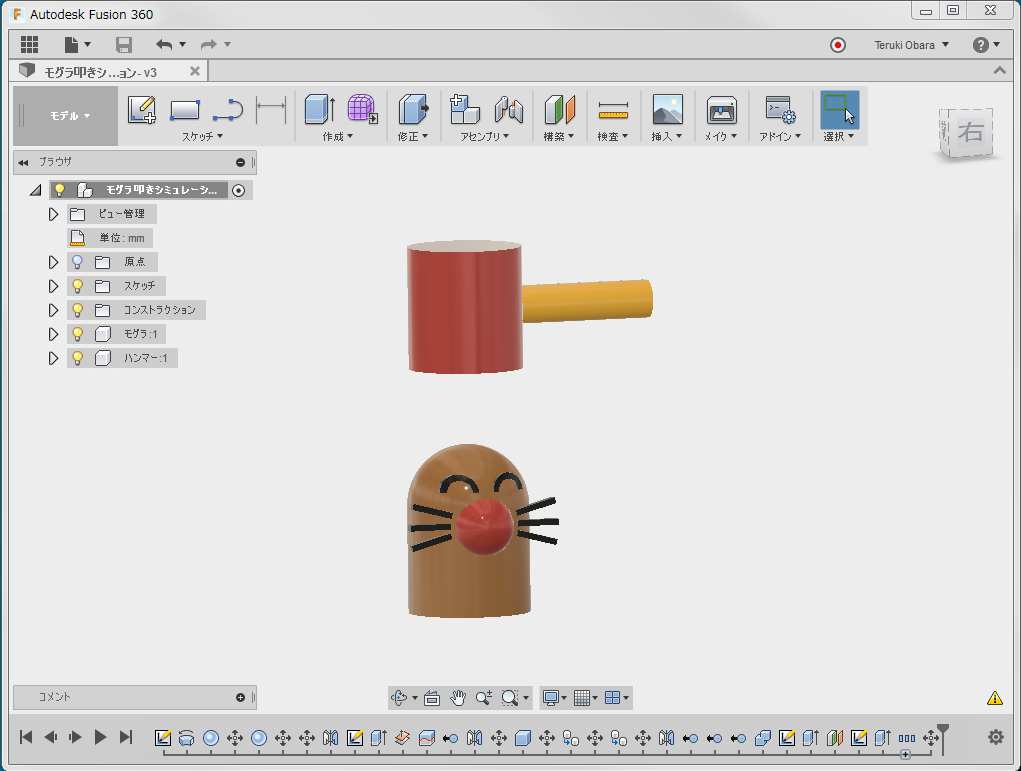1021x771 pixels.
Task: Open the モデル workspace dropdown
Action: pos(69,116)
